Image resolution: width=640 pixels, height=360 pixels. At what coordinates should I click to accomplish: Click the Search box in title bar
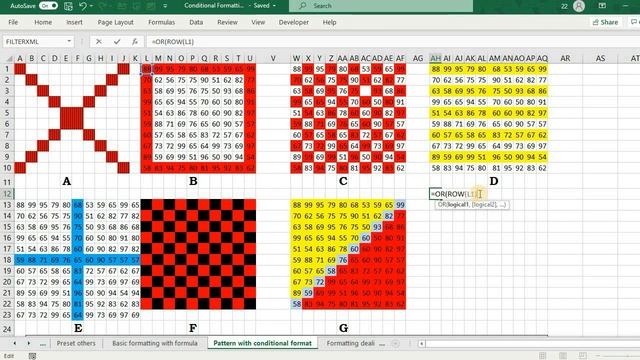point(381,6)
